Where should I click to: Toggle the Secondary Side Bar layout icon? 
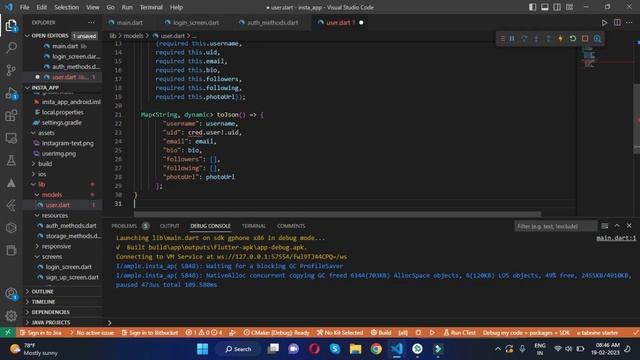(x=557, y=7)
